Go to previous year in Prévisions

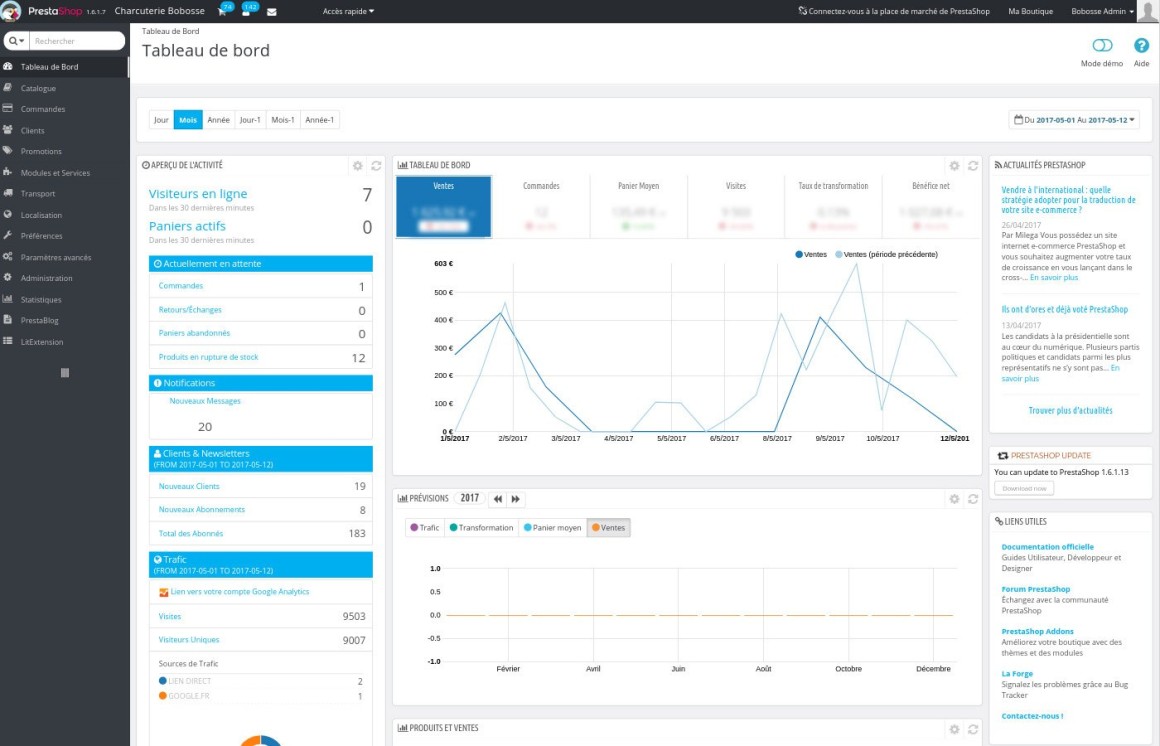click(x=498, y=499)
